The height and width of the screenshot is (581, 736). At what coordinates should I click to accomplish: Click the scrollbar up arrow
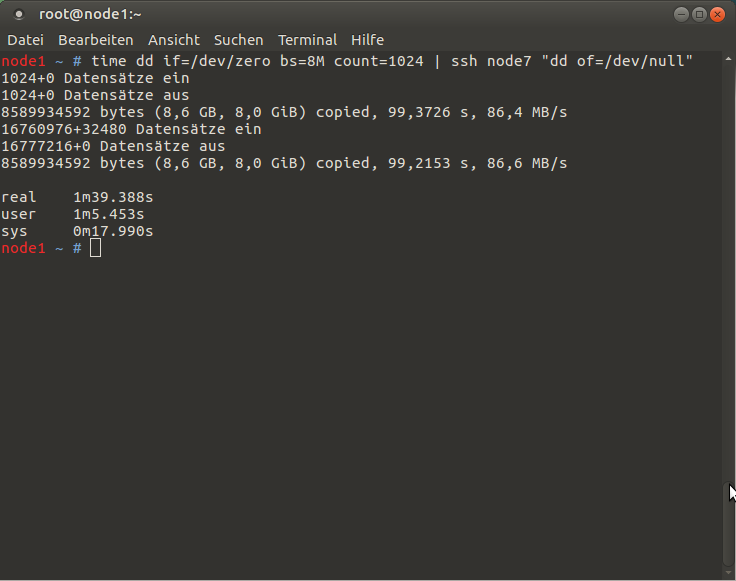728,59
